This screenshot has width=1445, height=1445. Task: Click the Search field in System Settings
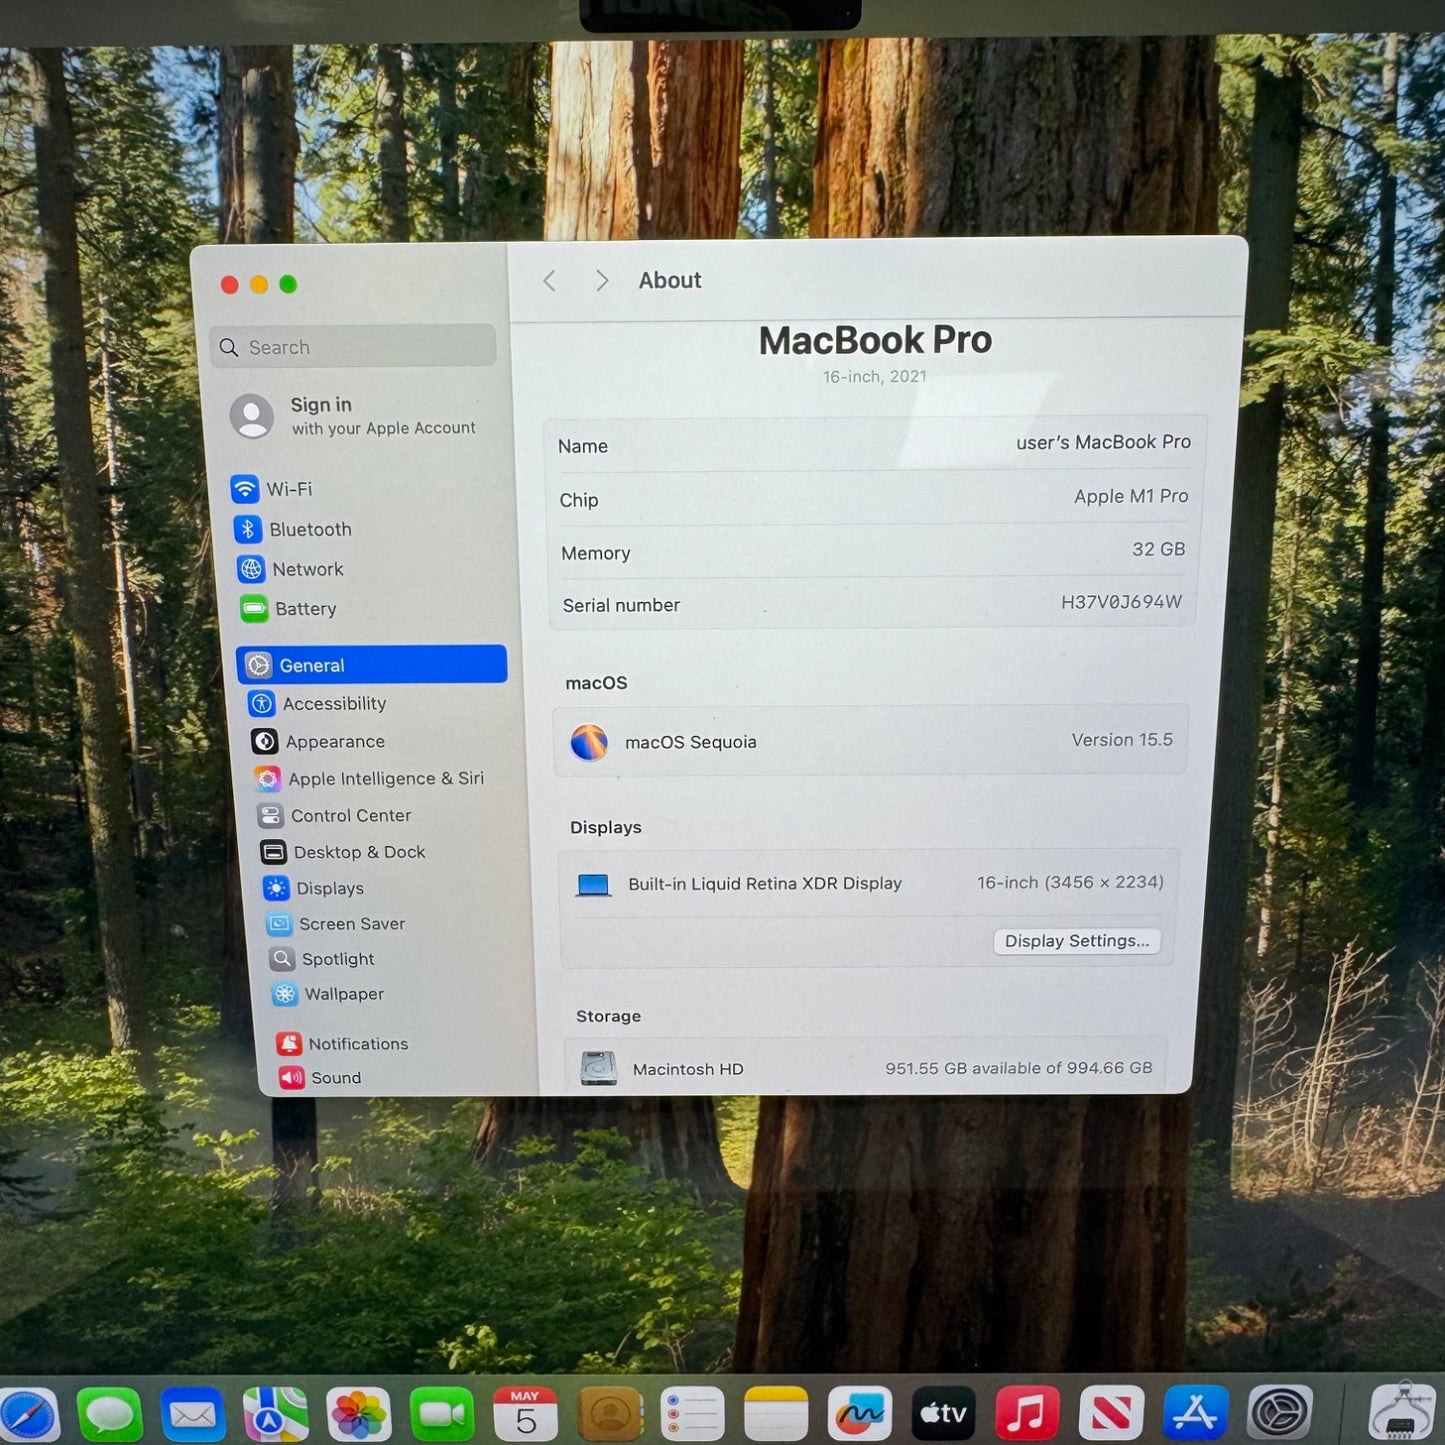click(353, 346)
